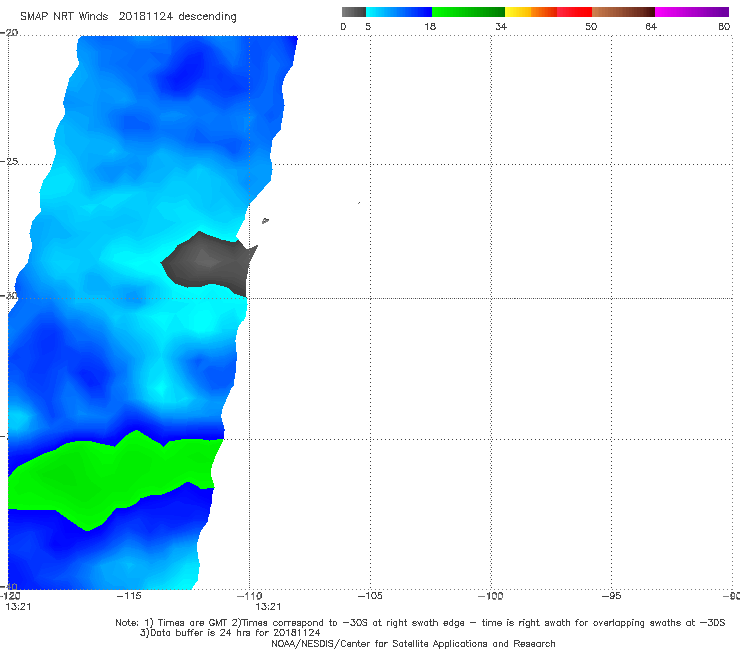The image size is (740, 650).
Task: Click the blue segment of the color bar
Action: pos(399,12)
